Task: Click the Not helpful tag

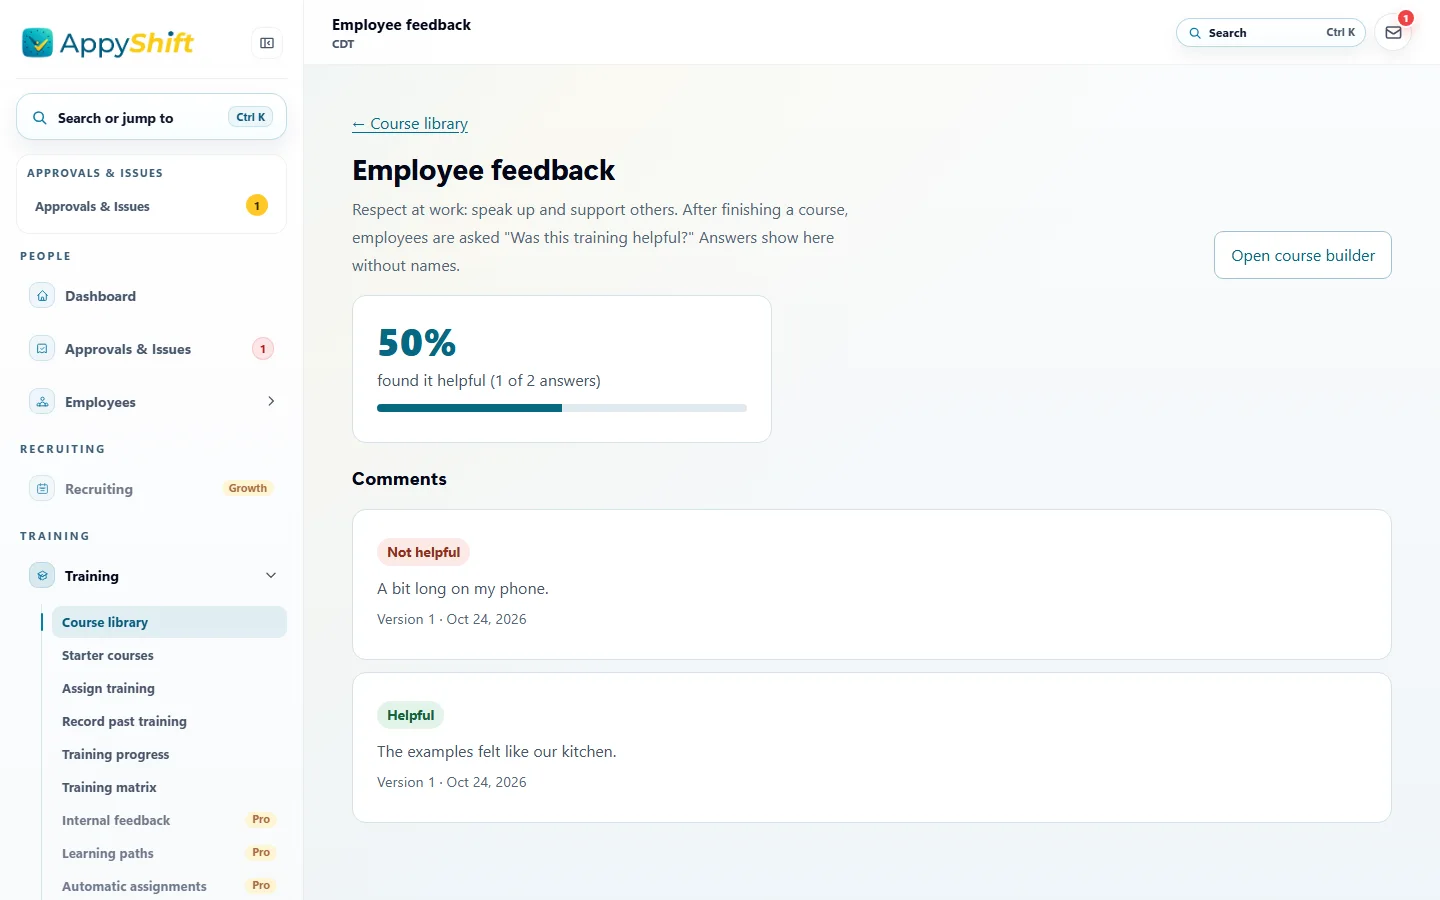Action: click(x=423, y=552)
